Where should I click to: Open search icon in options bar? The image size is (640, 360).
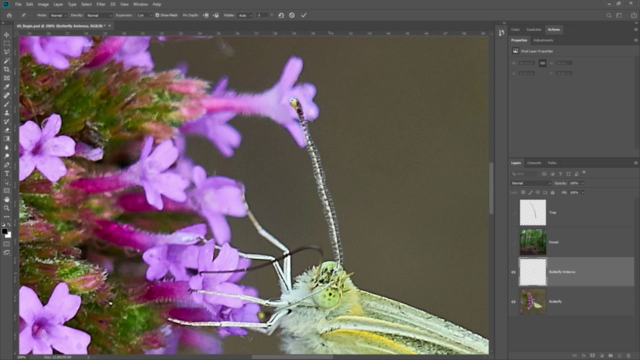point(609,15)
